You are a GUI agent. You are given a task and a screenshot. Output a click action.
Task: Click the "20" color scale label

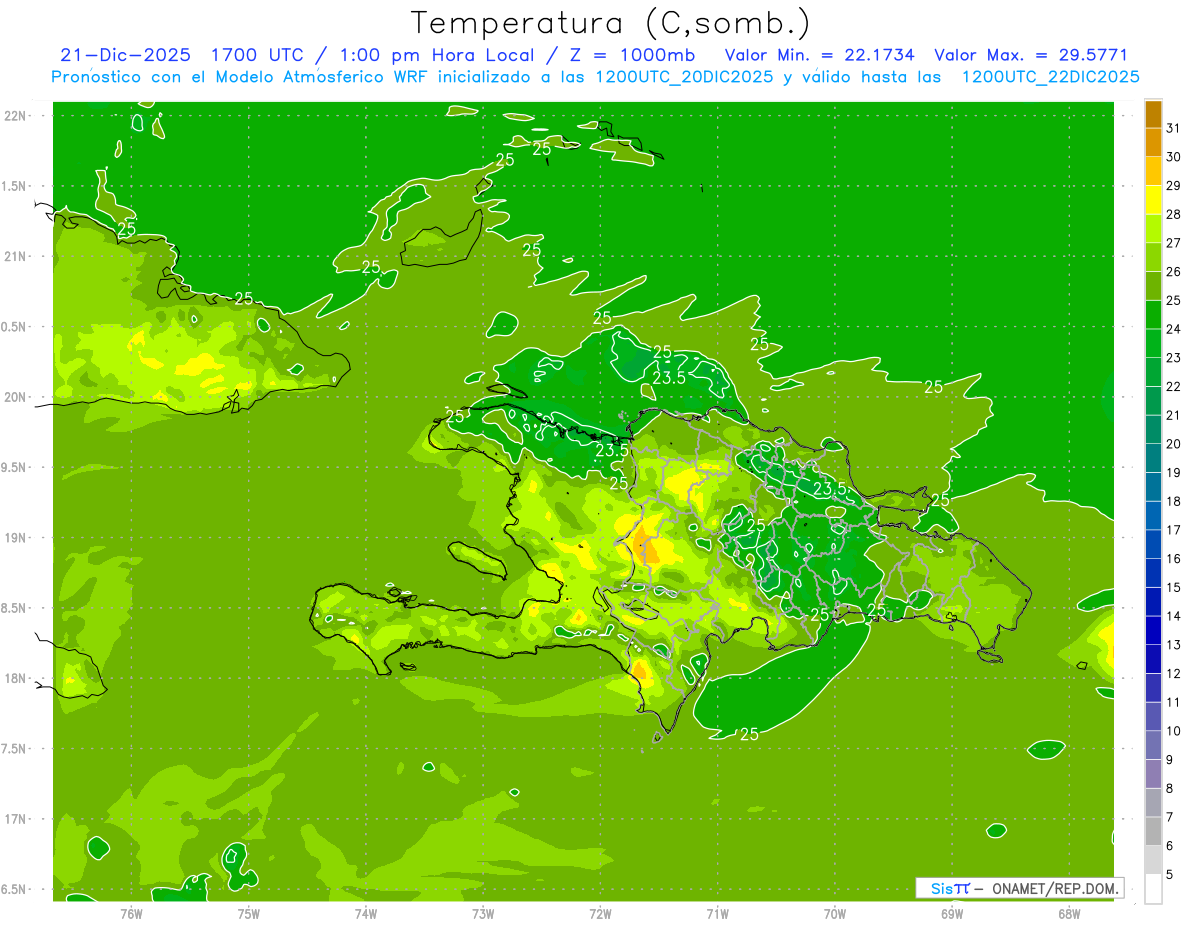[1175, 444]
